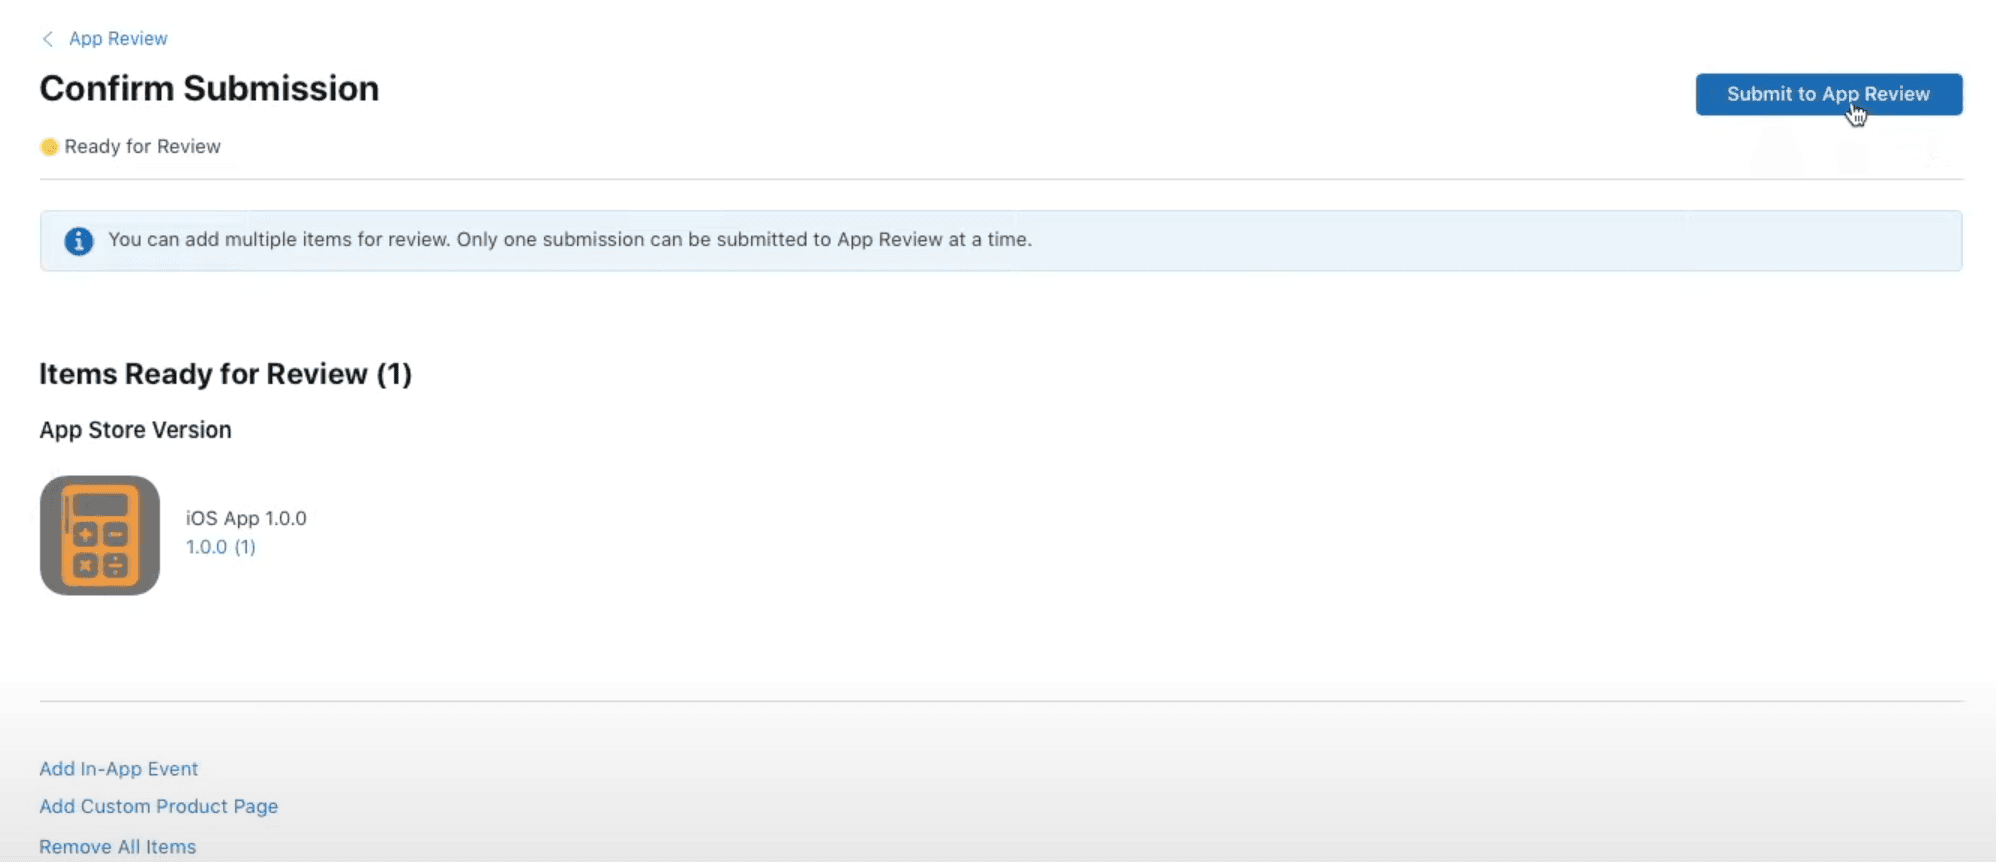This screenshot has width=1996, height=862.
Task: Click the App Store Version subheading
Action: tap(135, 430)
